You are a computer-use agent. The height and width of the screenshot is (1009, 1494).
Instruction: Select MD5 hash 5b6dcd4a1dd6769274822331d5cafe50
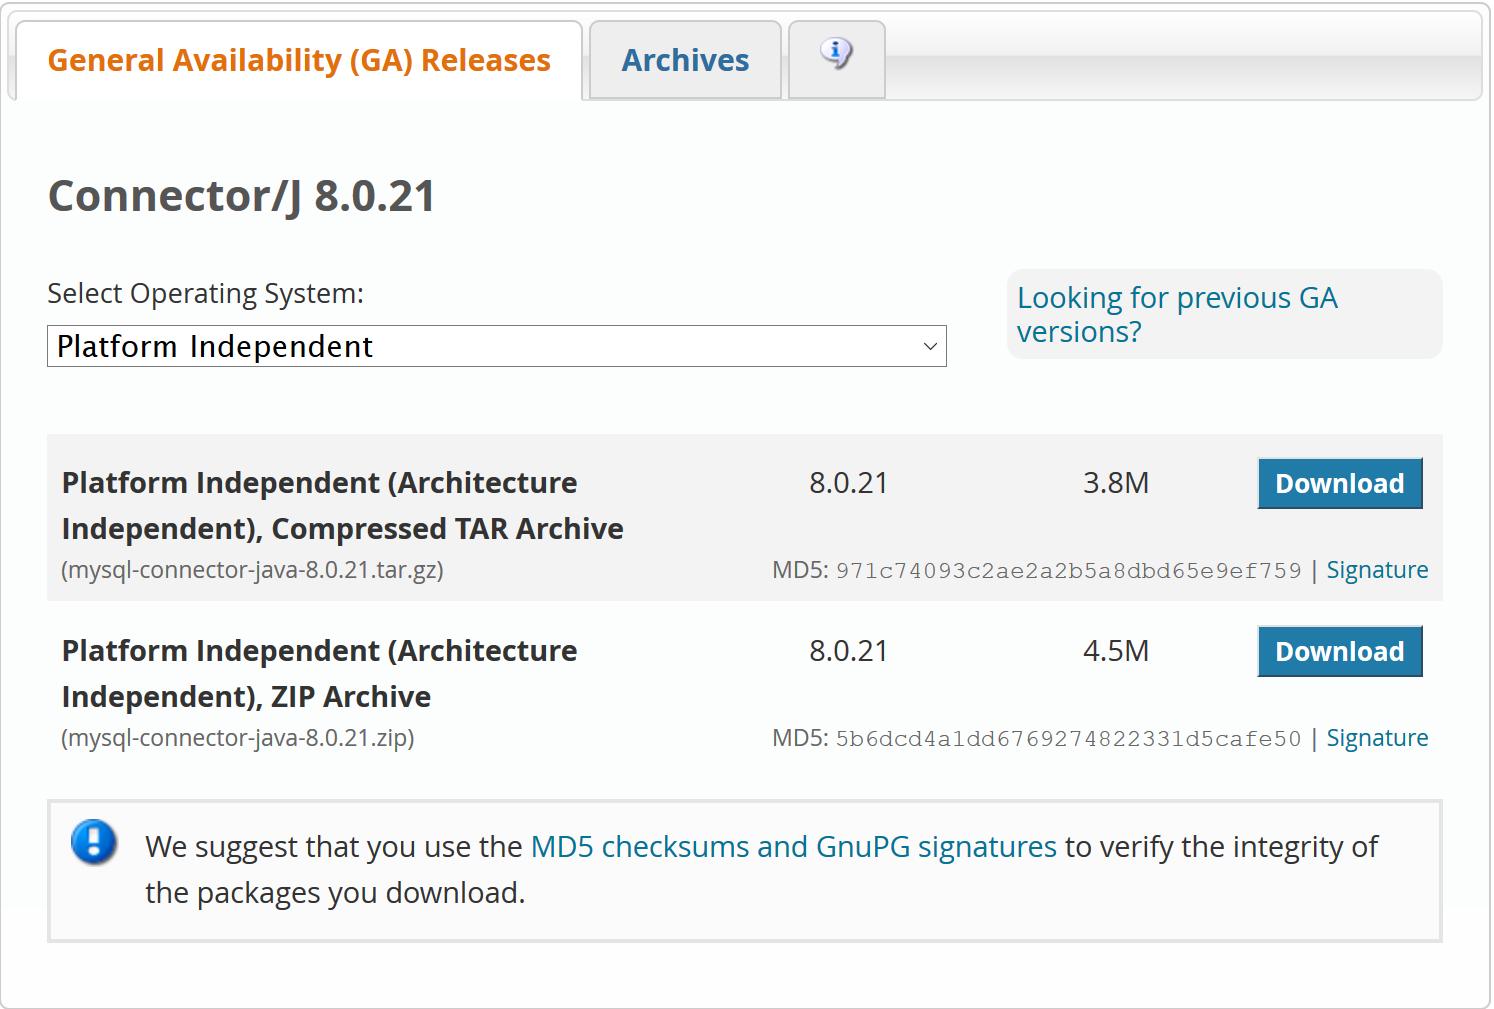pos(1068,739)
